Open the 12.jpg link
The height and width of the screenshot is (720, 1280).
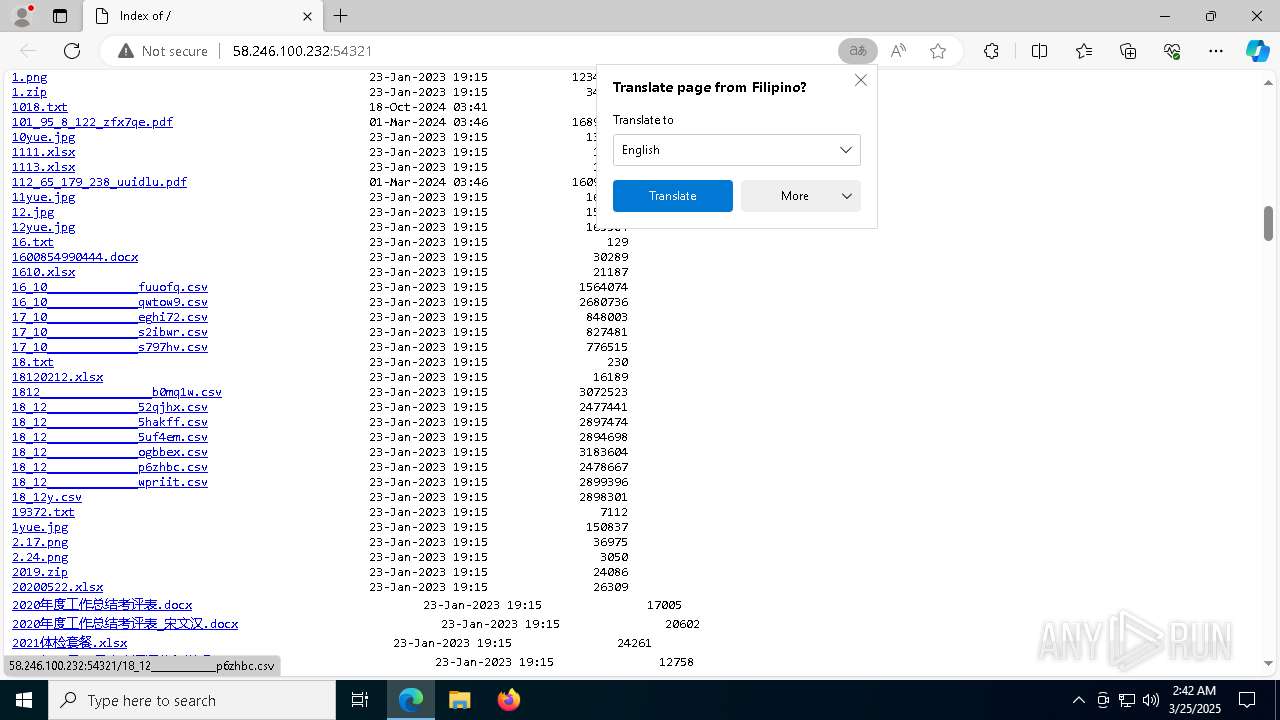(x=33, y=212)
